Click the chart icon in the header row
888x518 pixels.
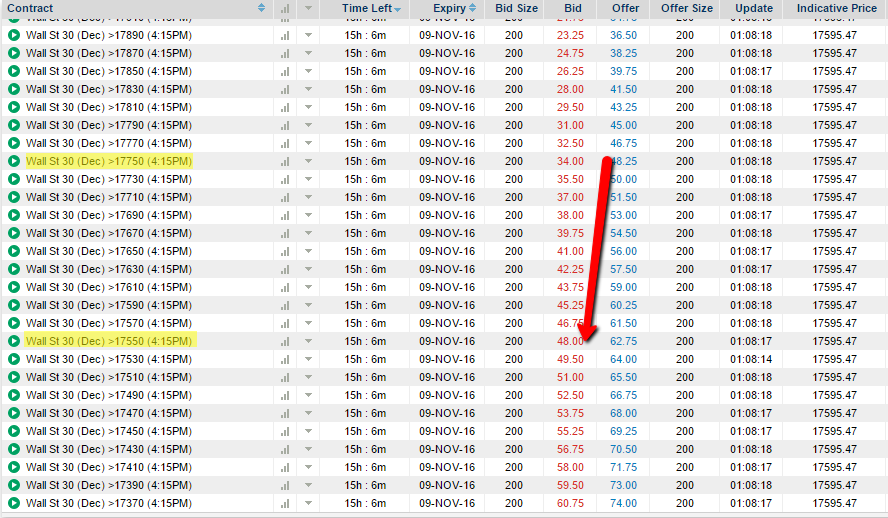[x=285, y=8]
